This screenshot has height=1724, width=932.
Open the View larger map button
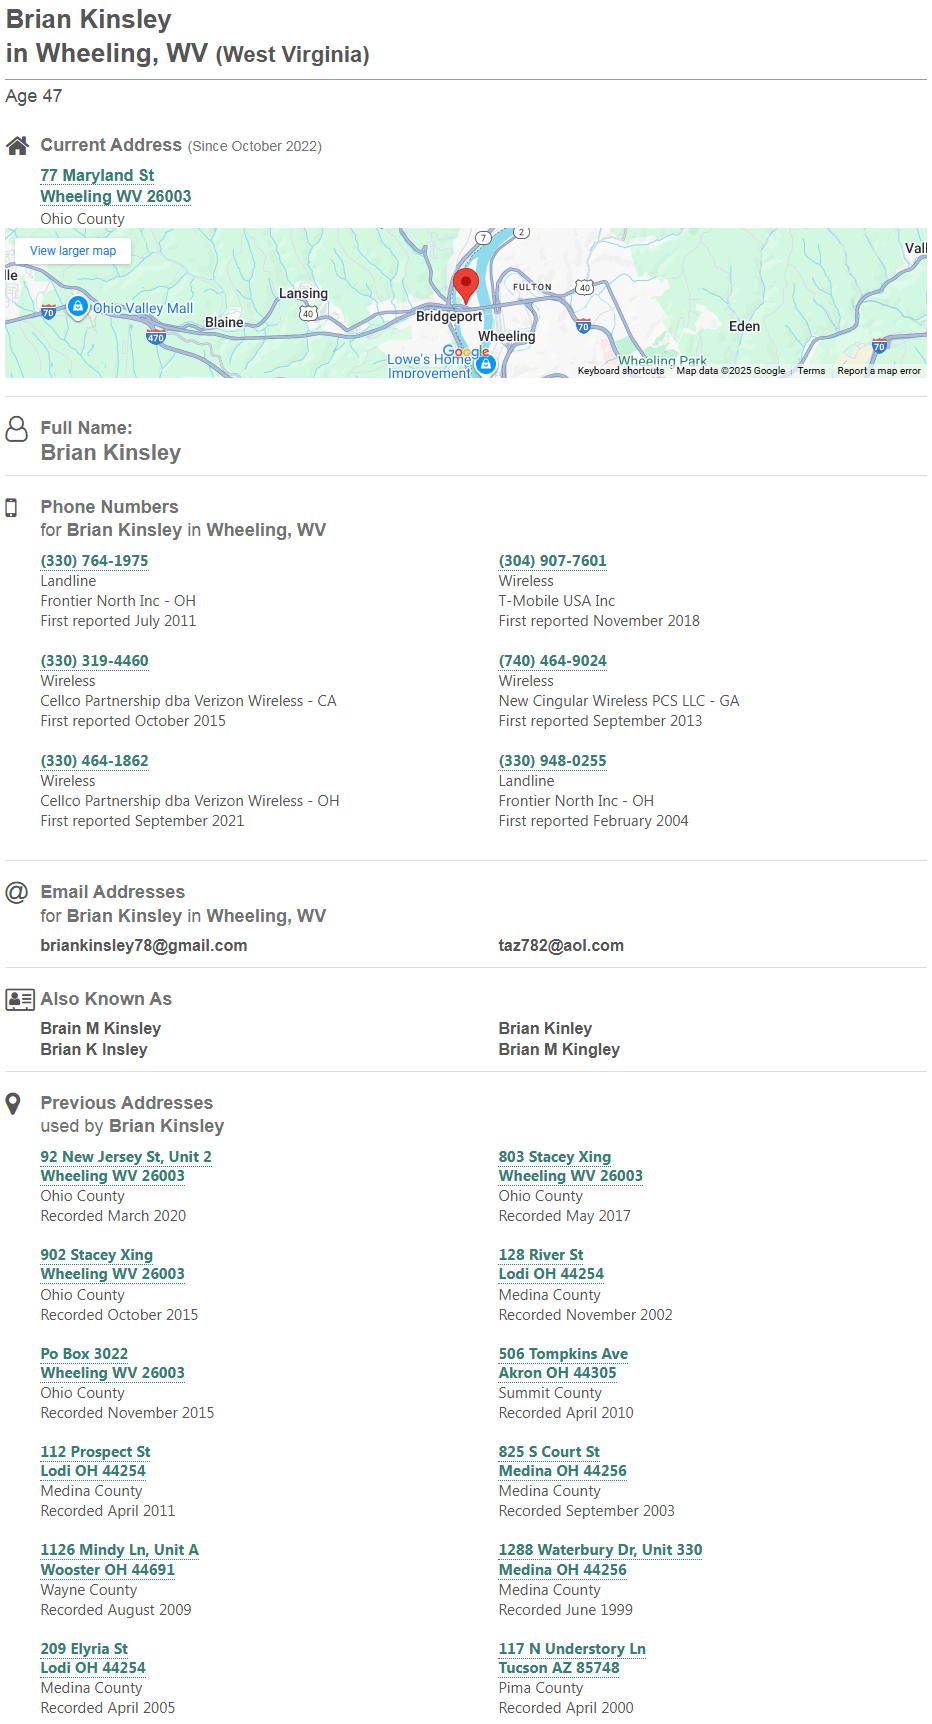pyautogui.click(x=73, y=251)
